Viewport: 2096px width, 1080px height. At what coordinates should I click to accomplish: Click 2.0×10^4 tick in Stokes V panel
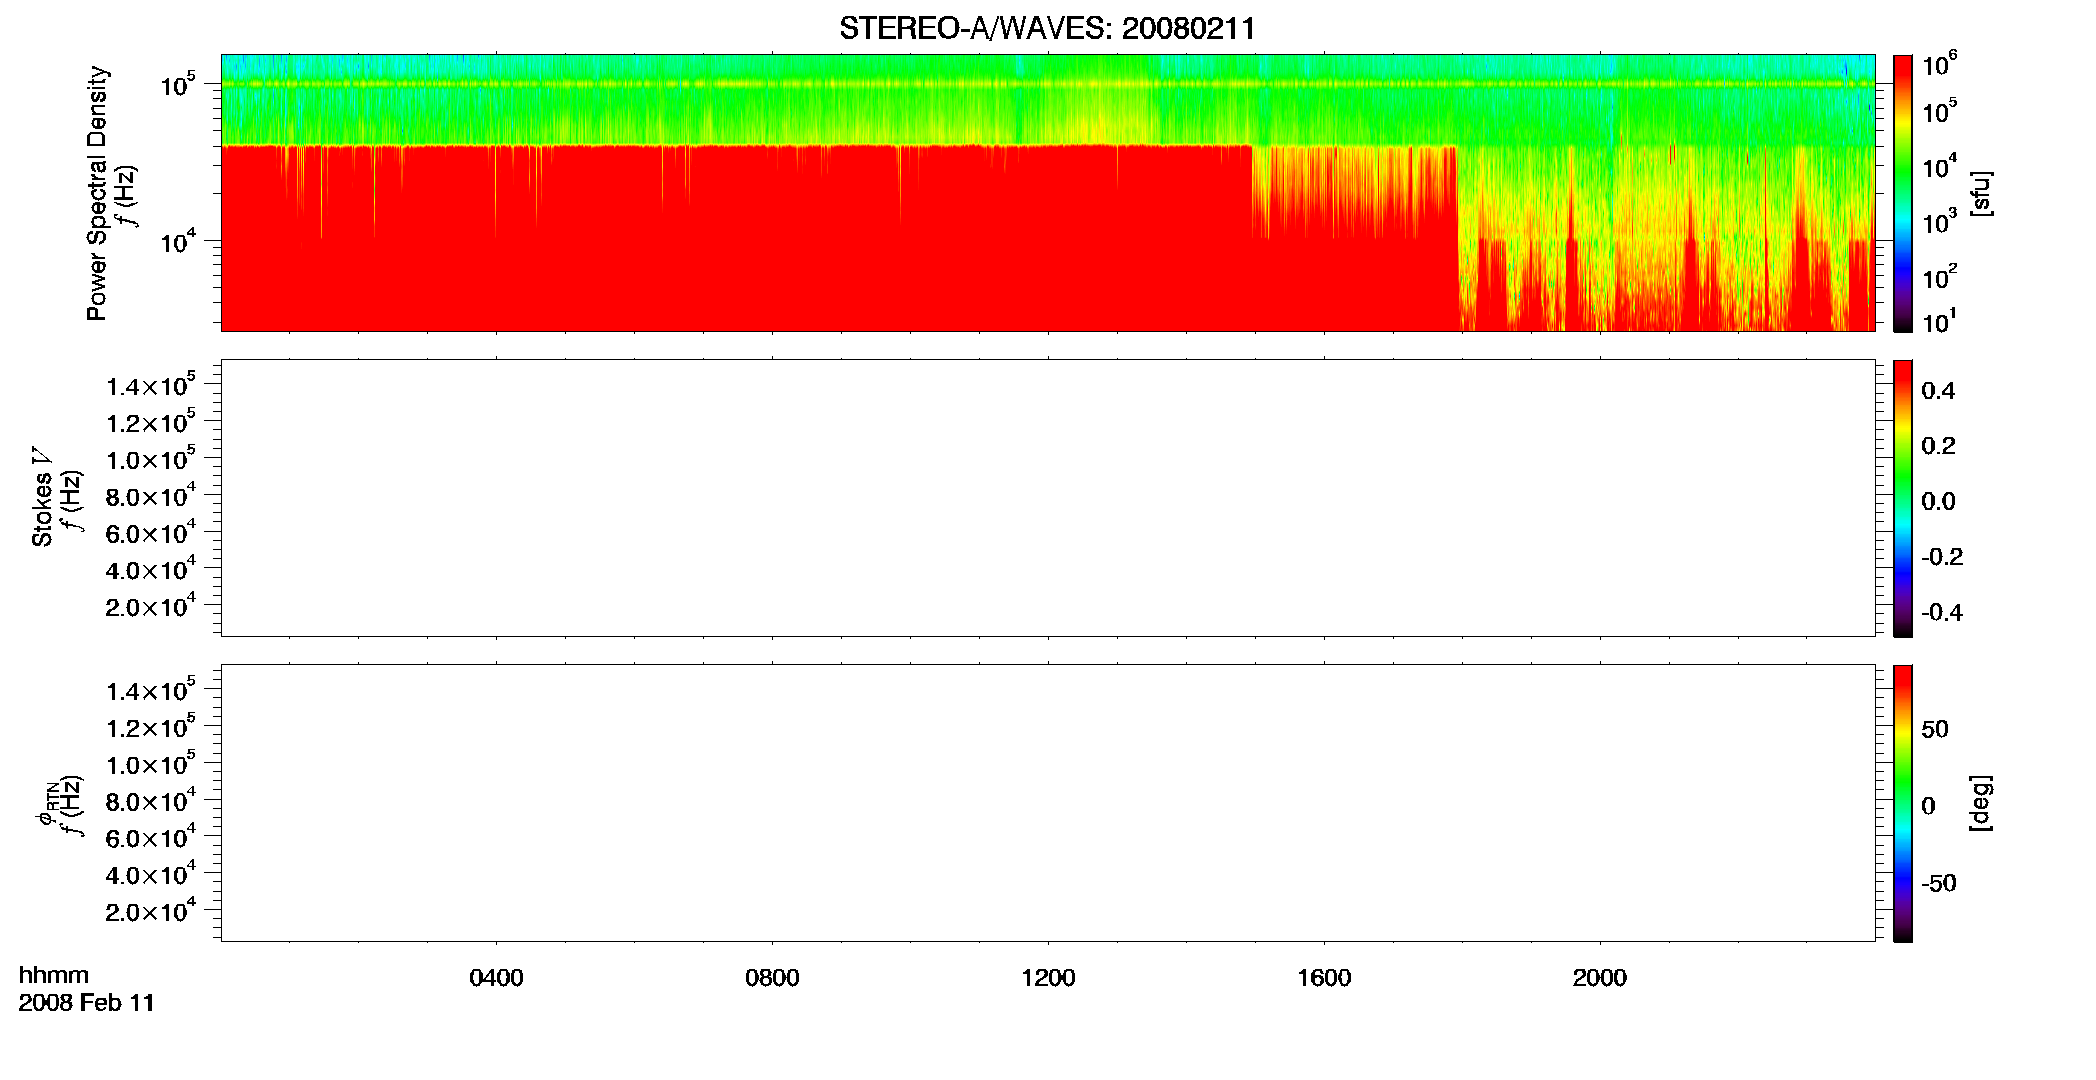[x=151, y=605]
